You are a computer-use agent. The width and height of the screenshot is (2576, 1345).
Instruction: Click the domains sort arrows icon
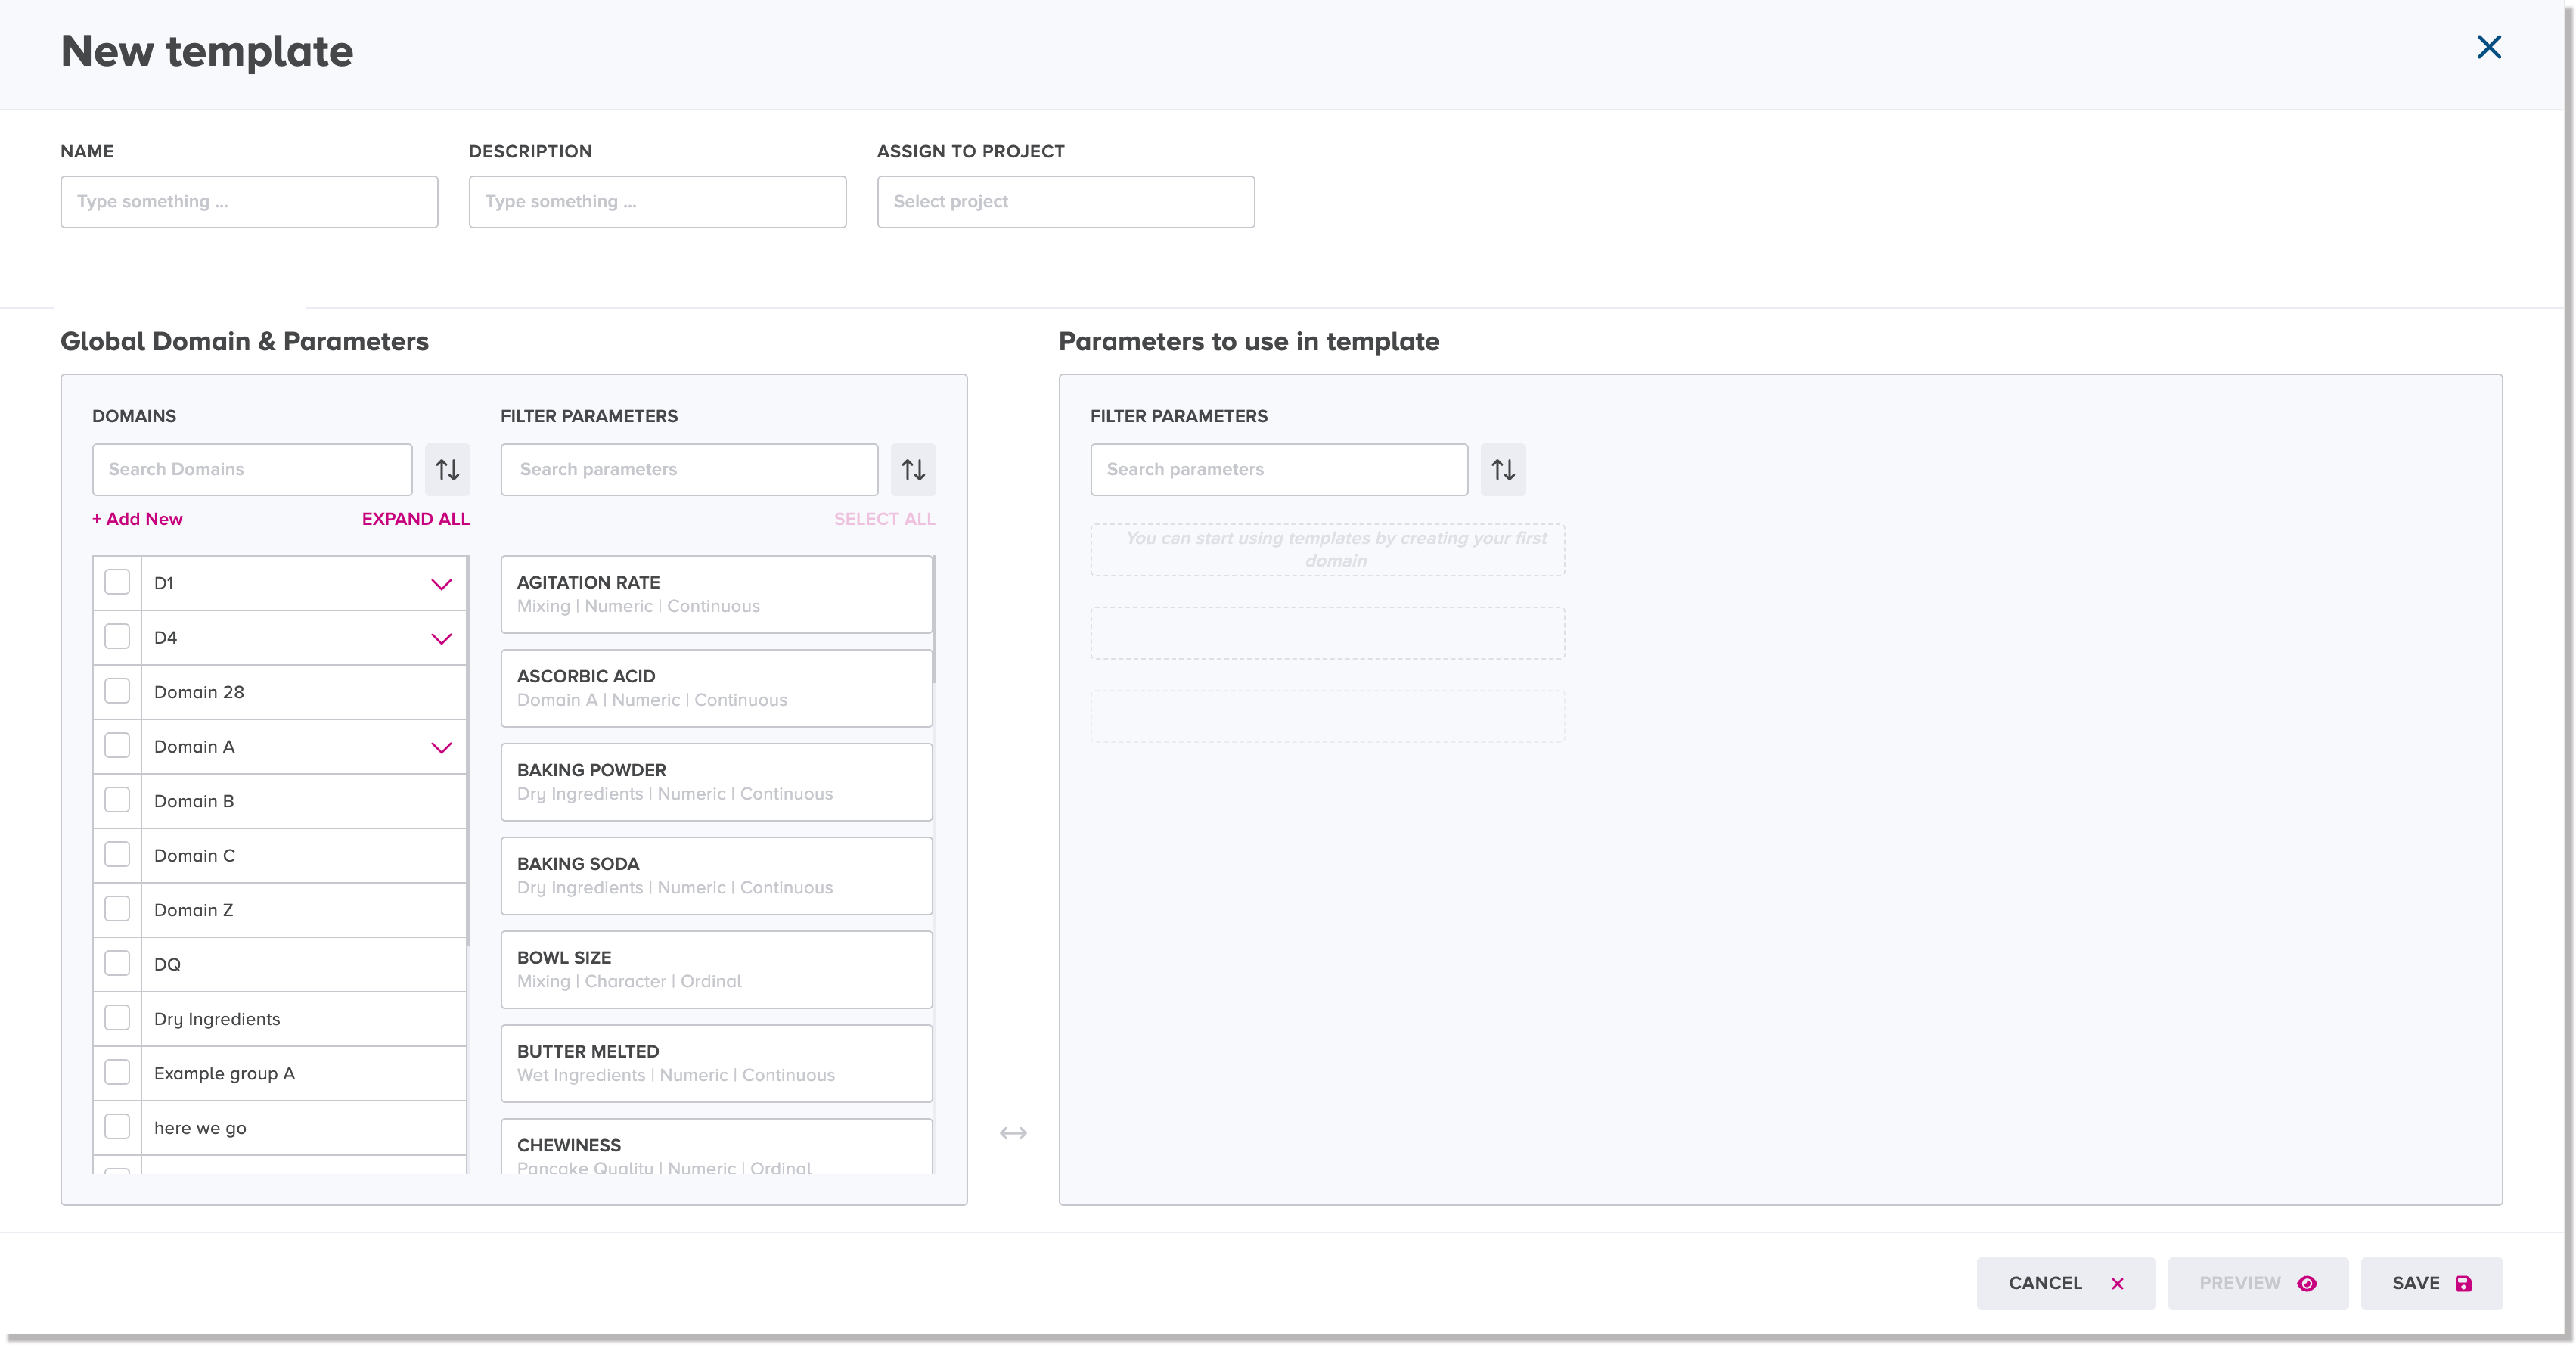click(447, 469)
